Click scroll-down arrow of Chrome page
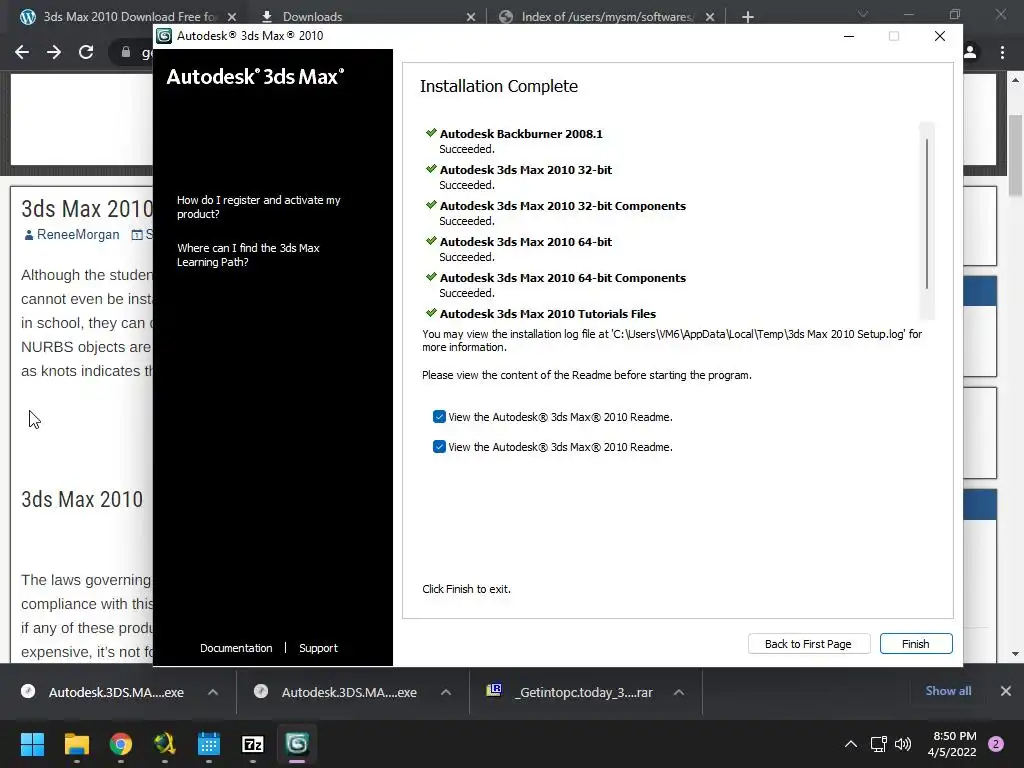1024x768 pixels. click(x=1015, y=654)
